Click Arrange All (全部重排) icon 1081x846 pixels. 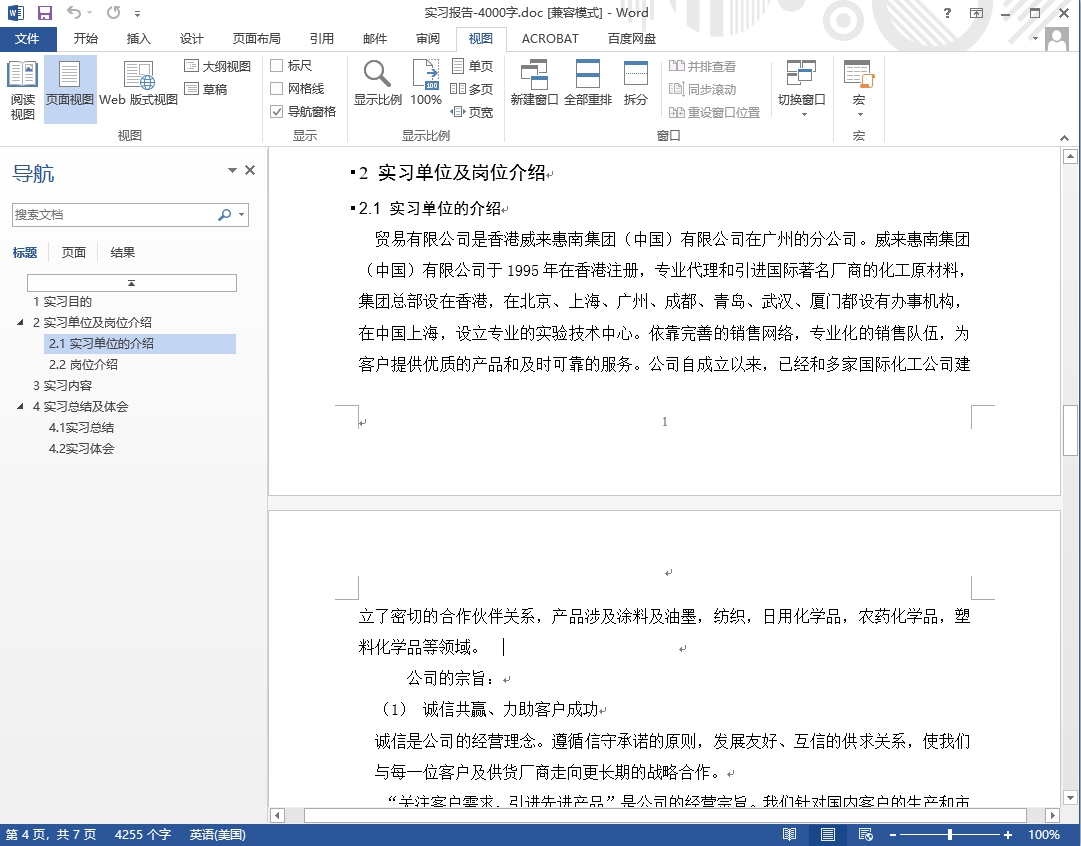[588, 83]
